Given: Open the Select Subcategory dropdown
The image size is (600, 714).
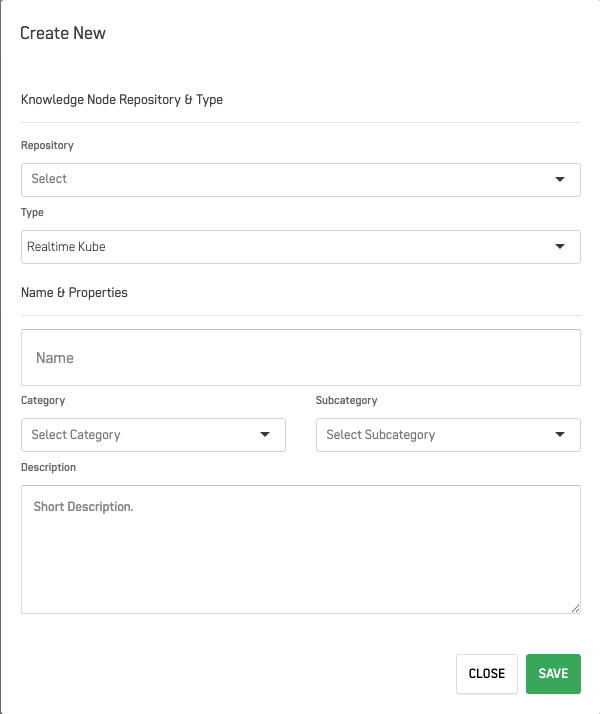Looking at the screenshot, I should [448, 435].
